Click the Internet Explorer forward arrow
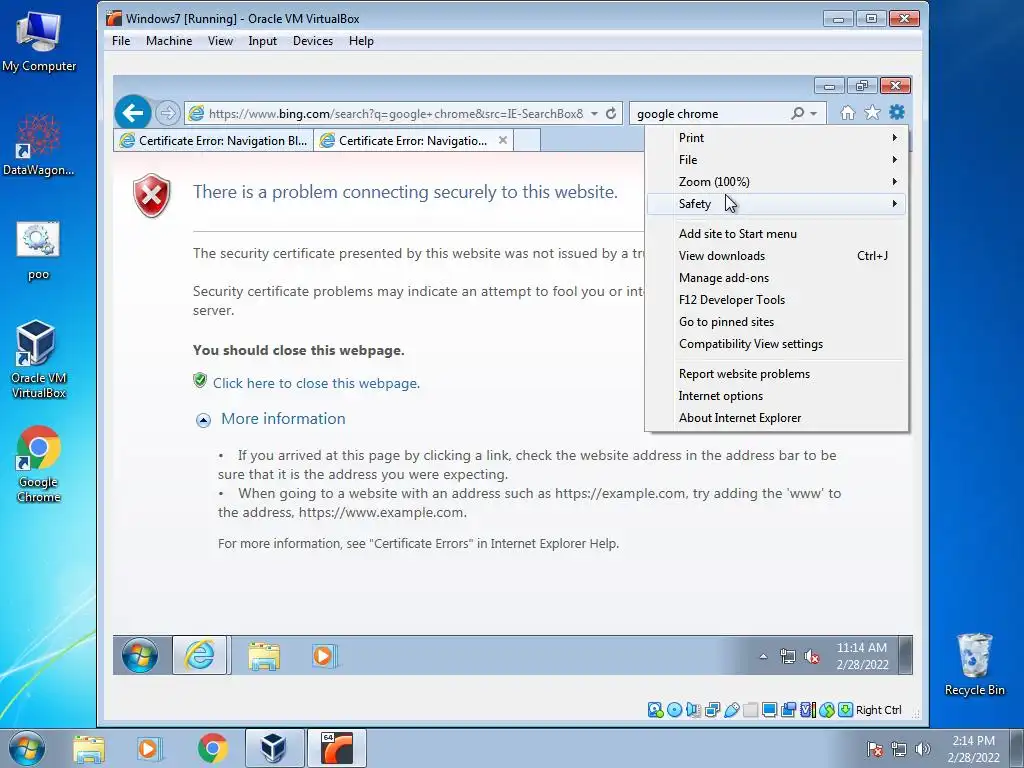 pyautogui.click(x=168, y=113)
